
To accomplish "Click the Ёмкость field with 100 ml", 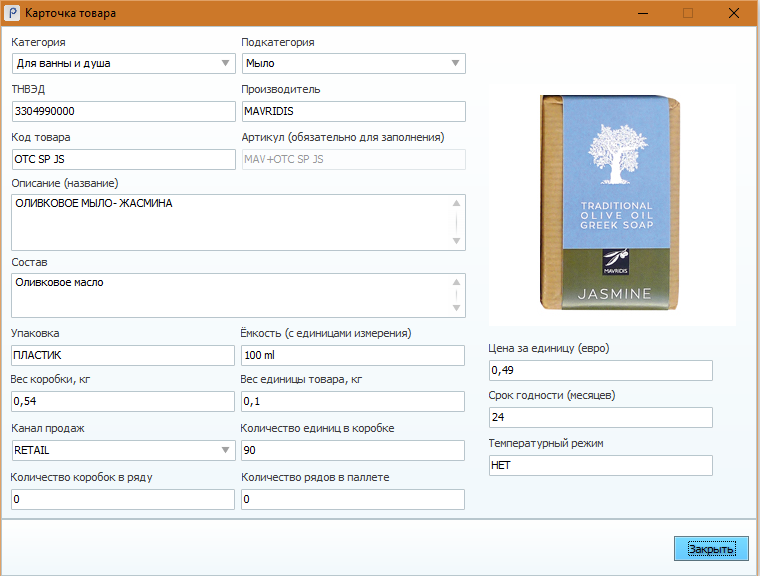I will pos(353,355).
